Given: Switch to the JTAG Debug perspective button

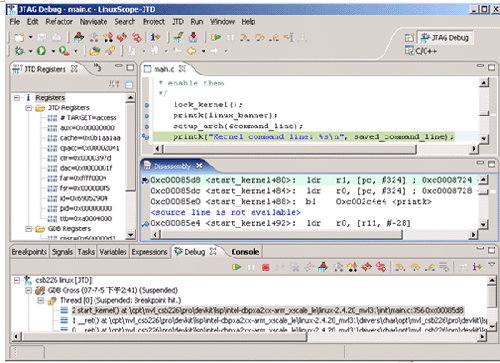Looking at the screenshot, I should click(x=445, y=38).
